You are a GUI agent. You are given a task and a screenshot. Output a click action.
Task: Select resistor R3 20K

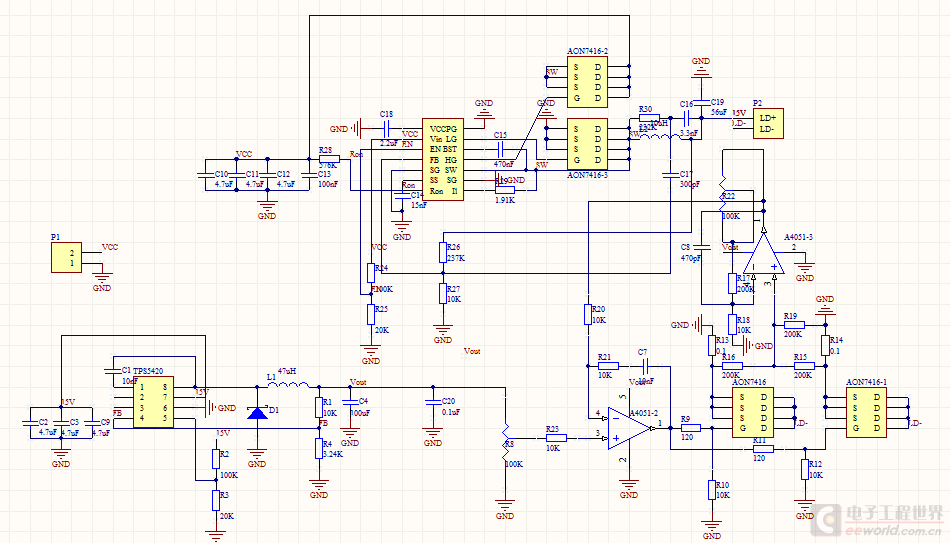click(x=216, y=501)
